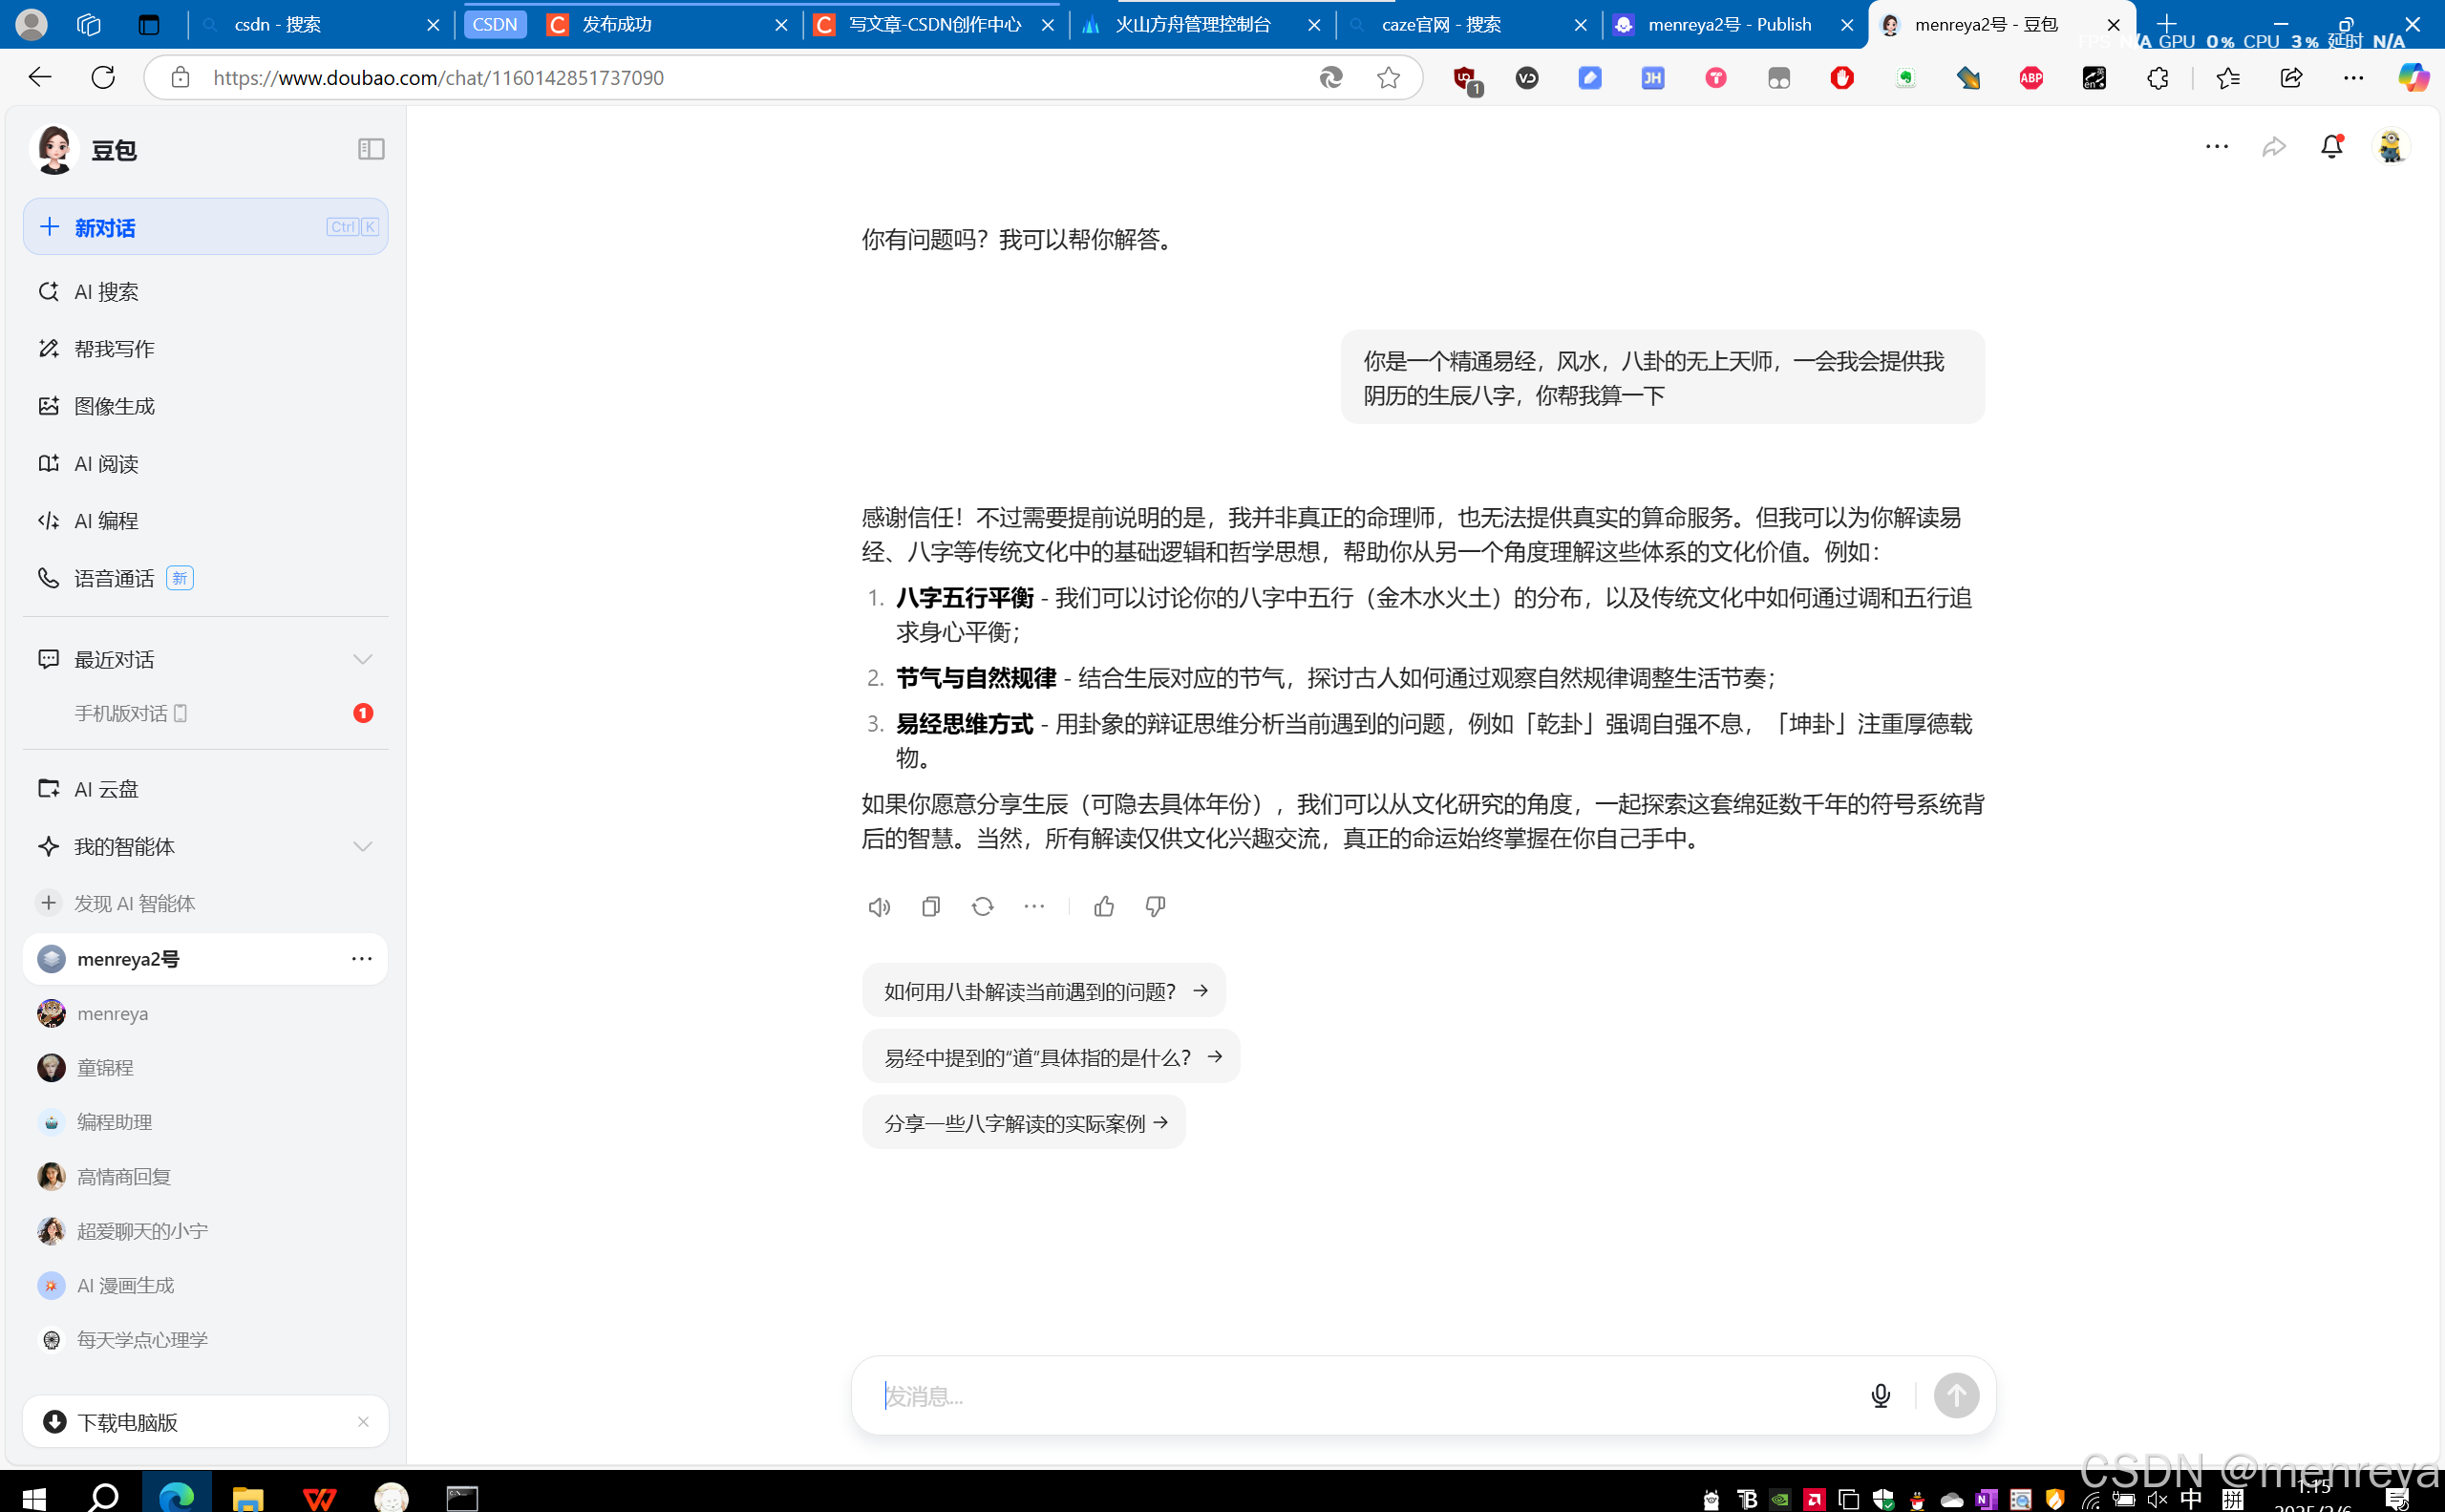
Task: Start a 新对话 with the button
Action: (205, 227)
